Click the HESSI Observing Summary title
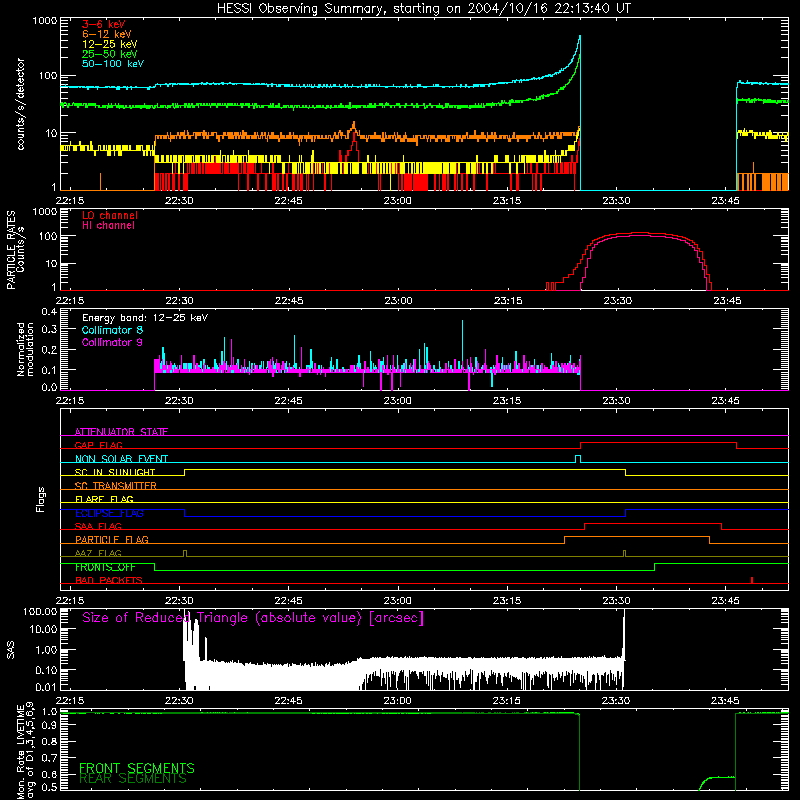800x800 pixels. point(423,9)
